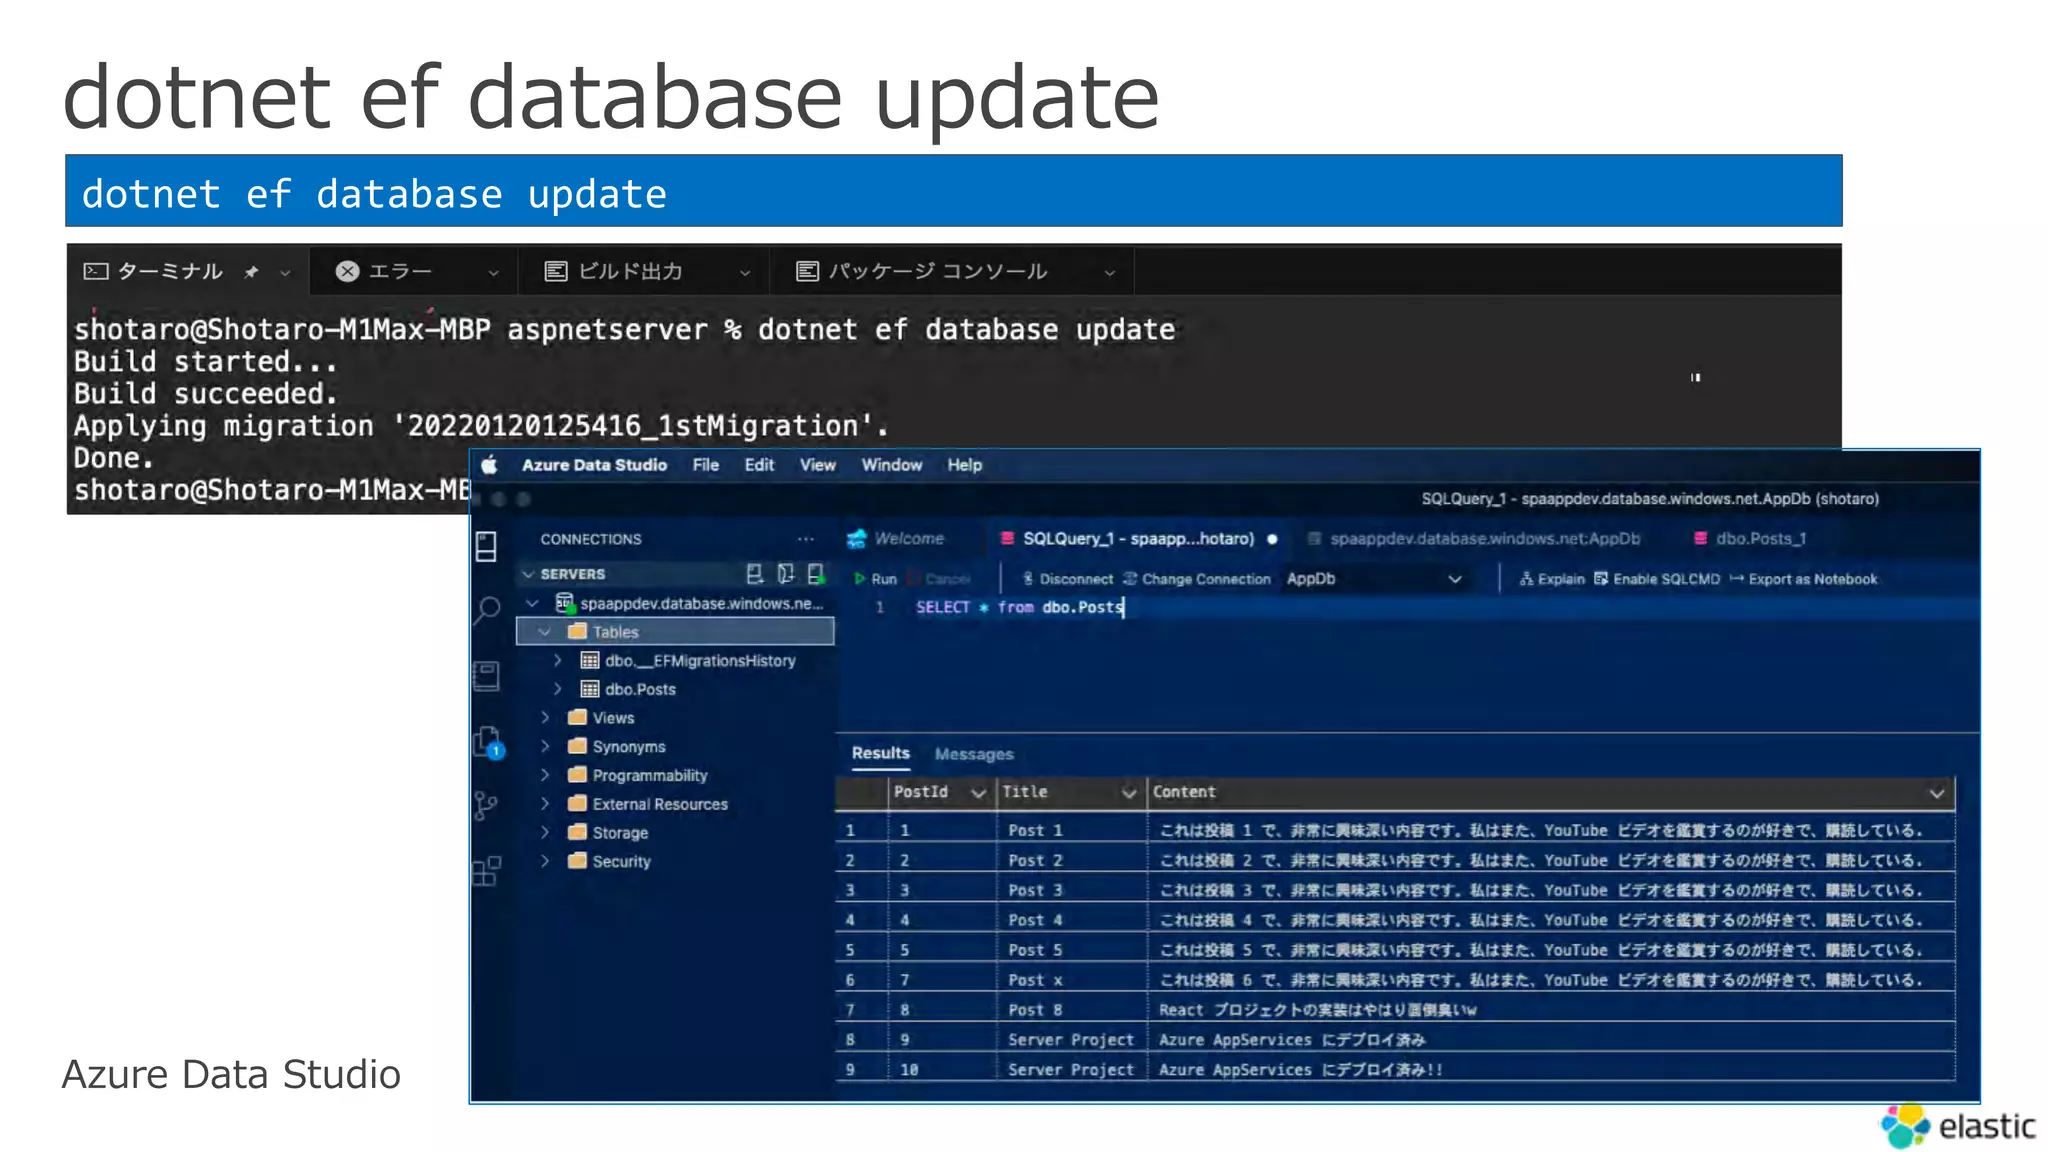The width and height of the screenshot is (2048, 1152).
Task: Click the server icon for spaappdev.database.windows.net
Action: pos(565,603)
